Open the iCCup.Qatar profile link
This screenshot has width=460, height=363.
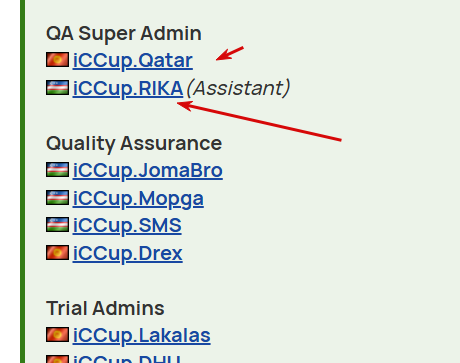tap(133, 60)
